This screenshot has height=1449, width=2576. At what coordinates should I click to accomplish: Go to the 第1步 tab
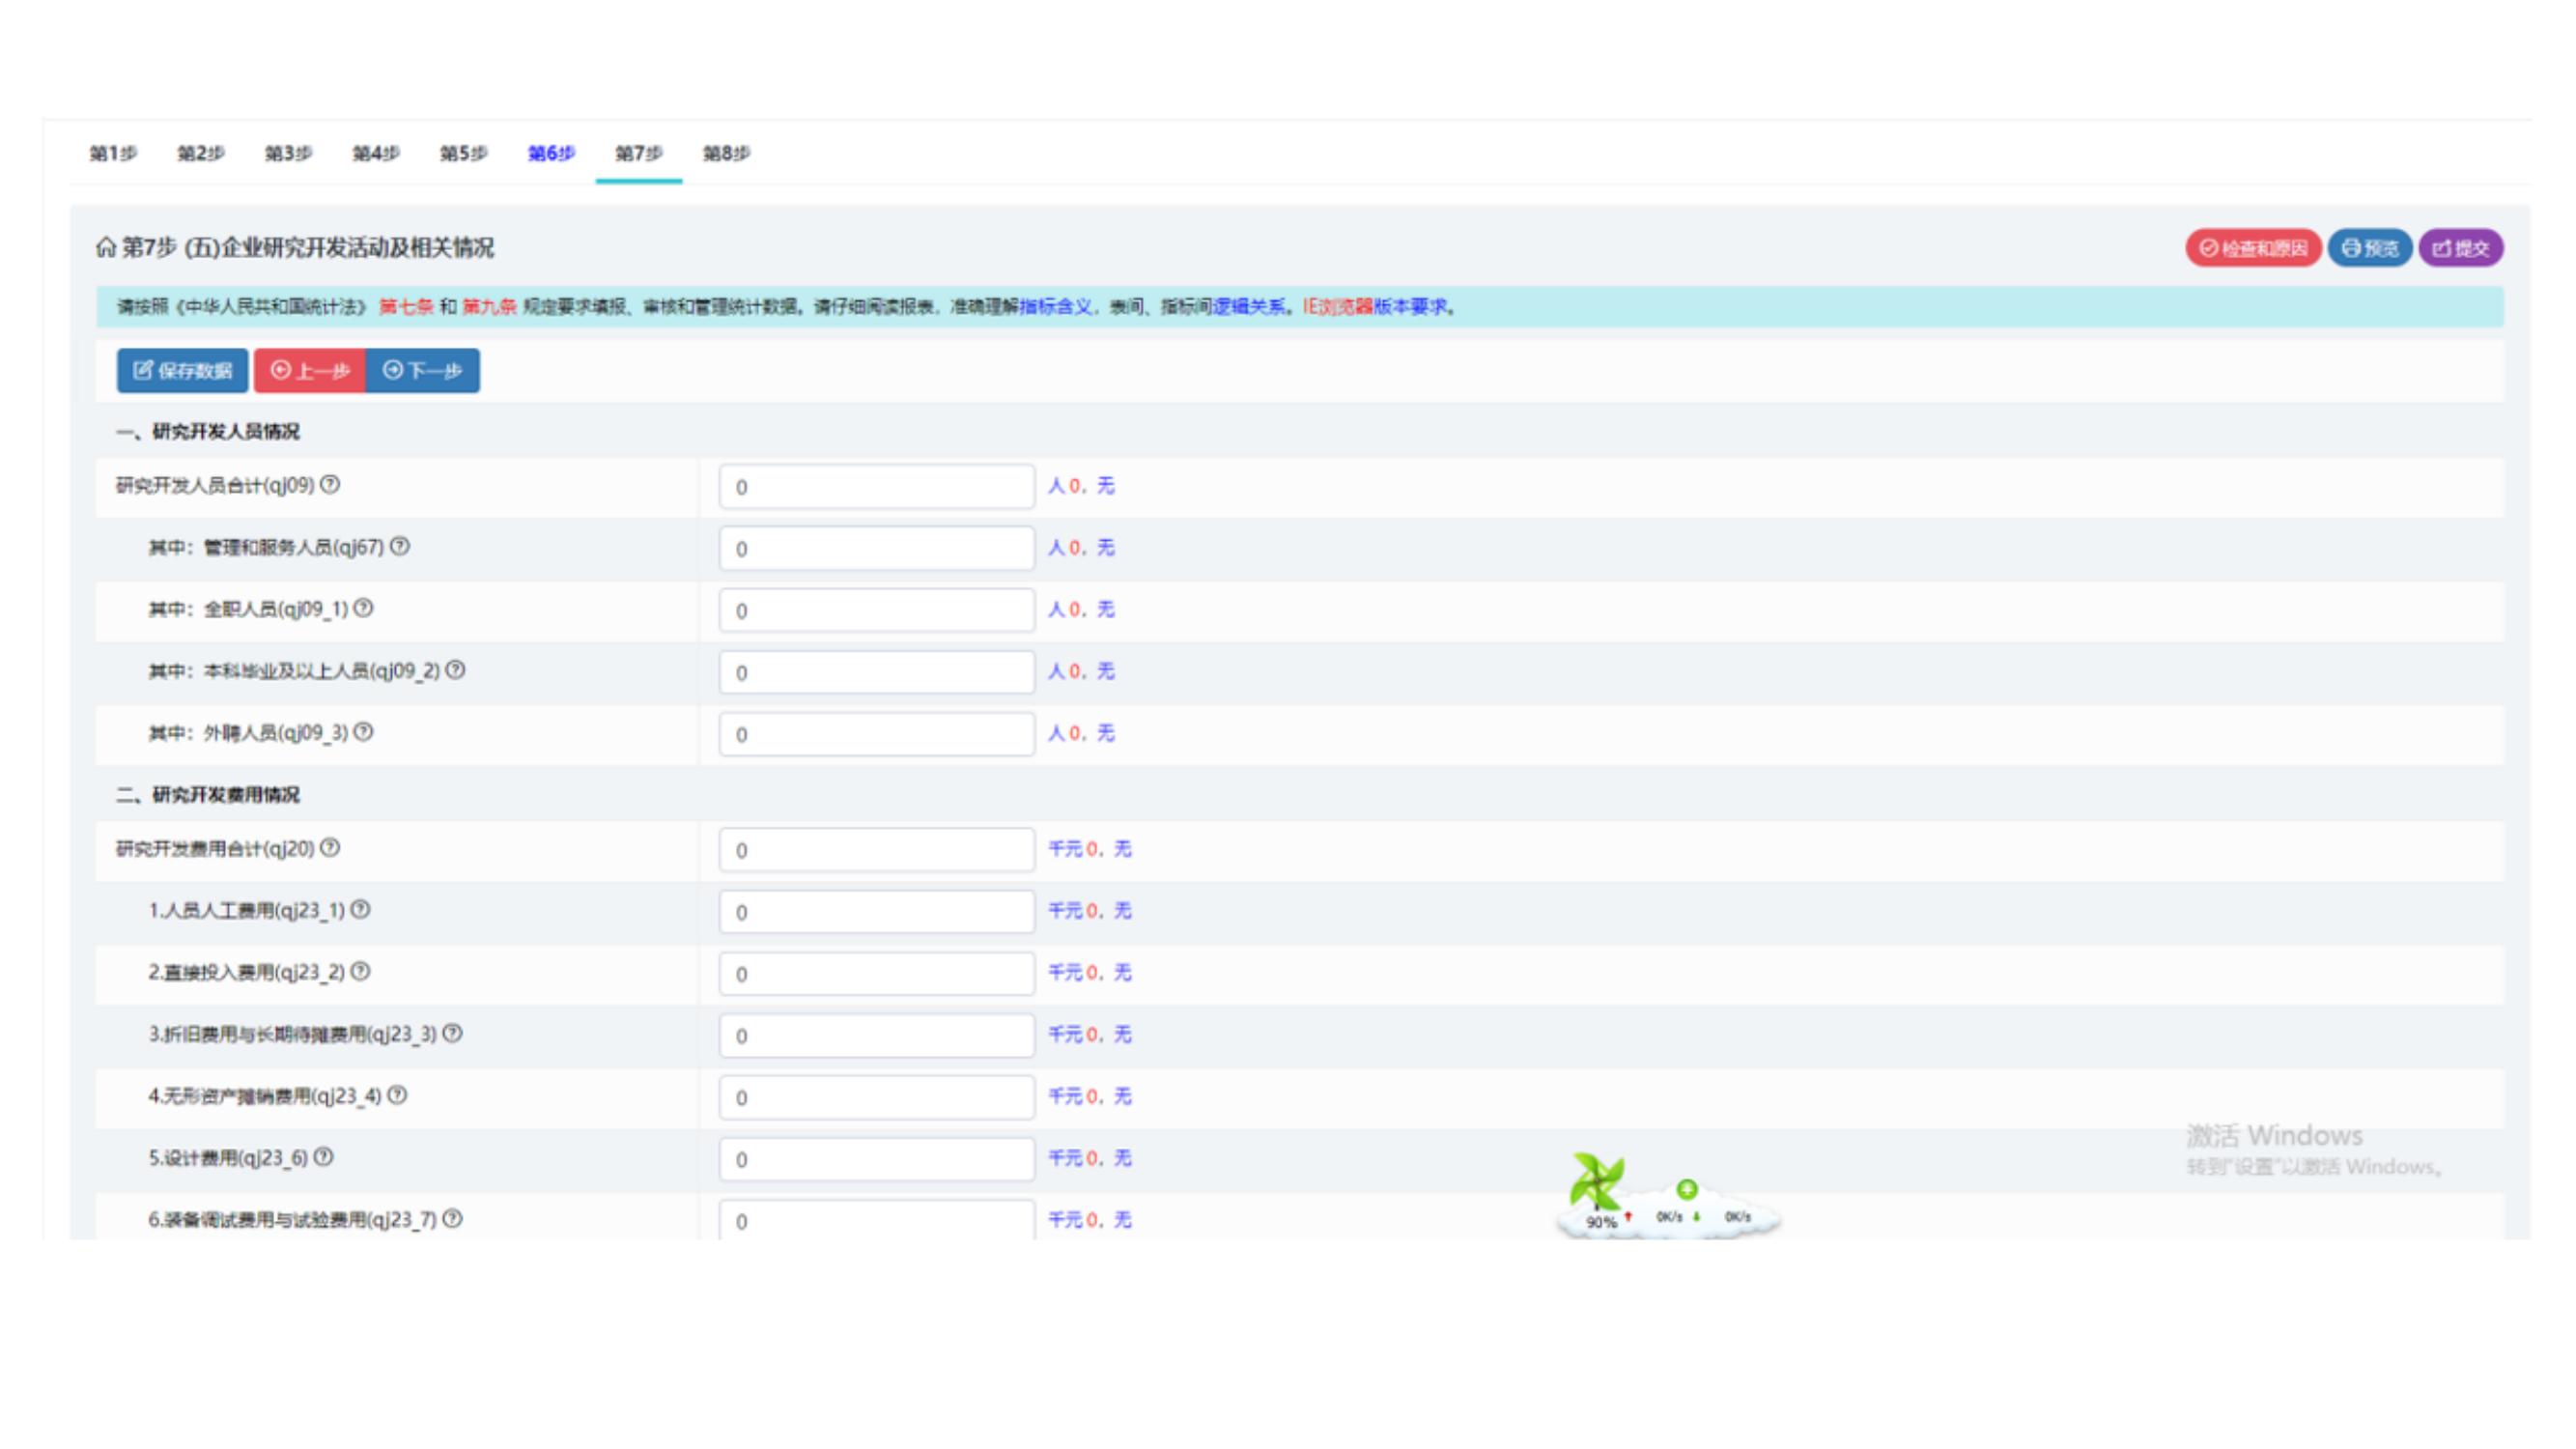tap(113, 153)
